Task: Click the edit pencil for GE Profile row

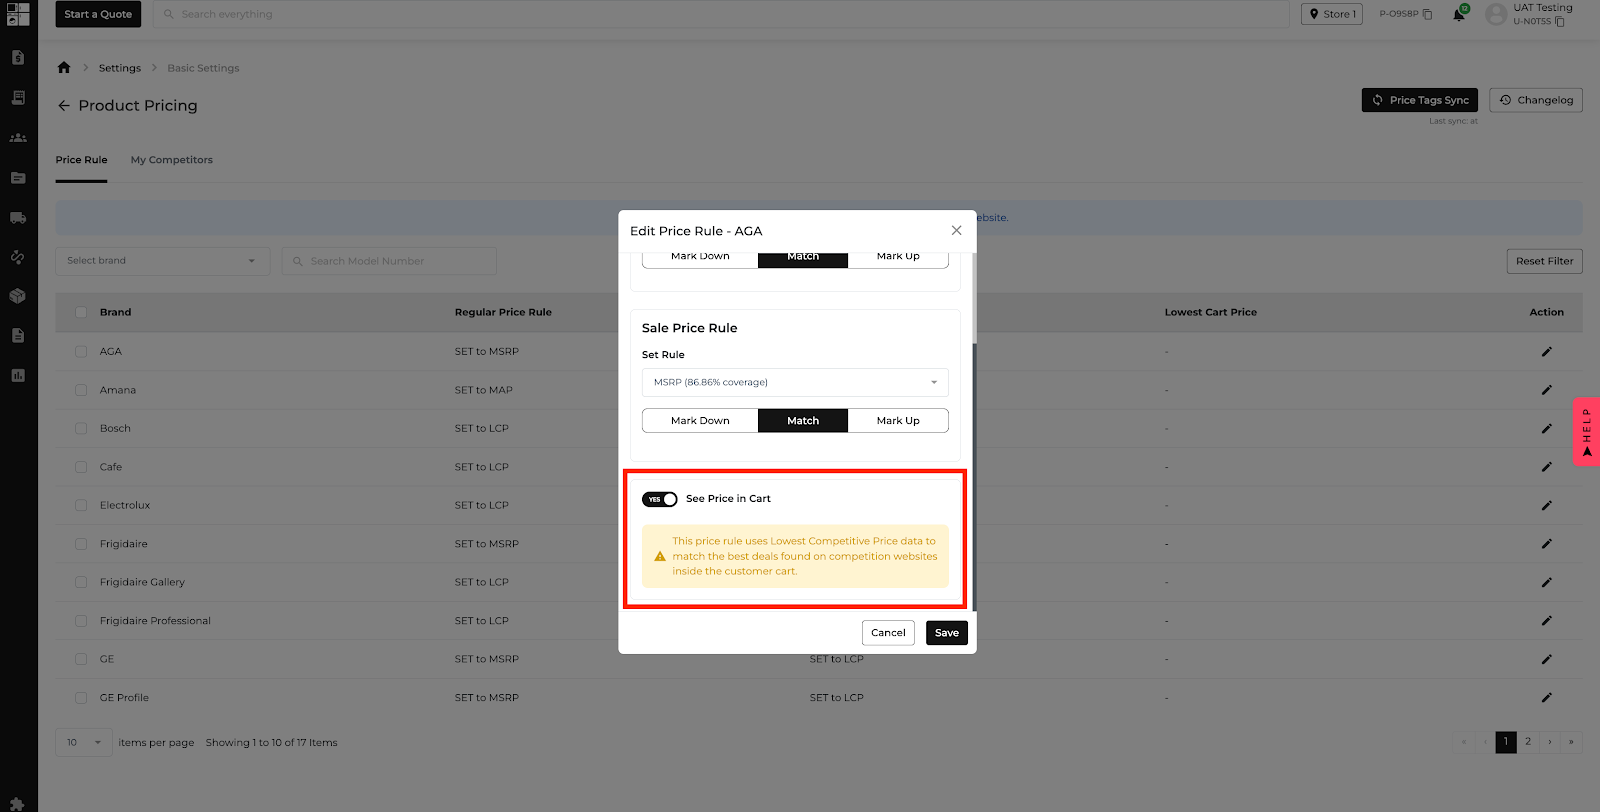Action: (1546, 698)
